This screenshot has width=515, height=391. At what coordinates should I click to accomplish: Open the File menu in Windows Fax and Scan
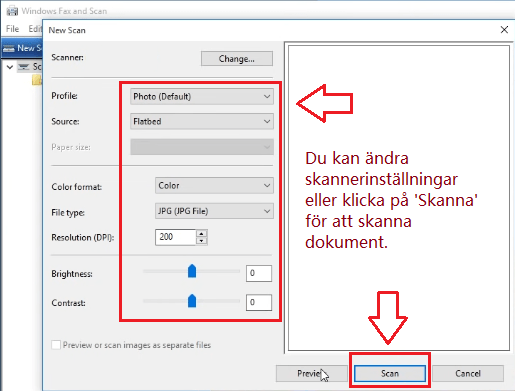pyautogui.click(x=13, y=29)
